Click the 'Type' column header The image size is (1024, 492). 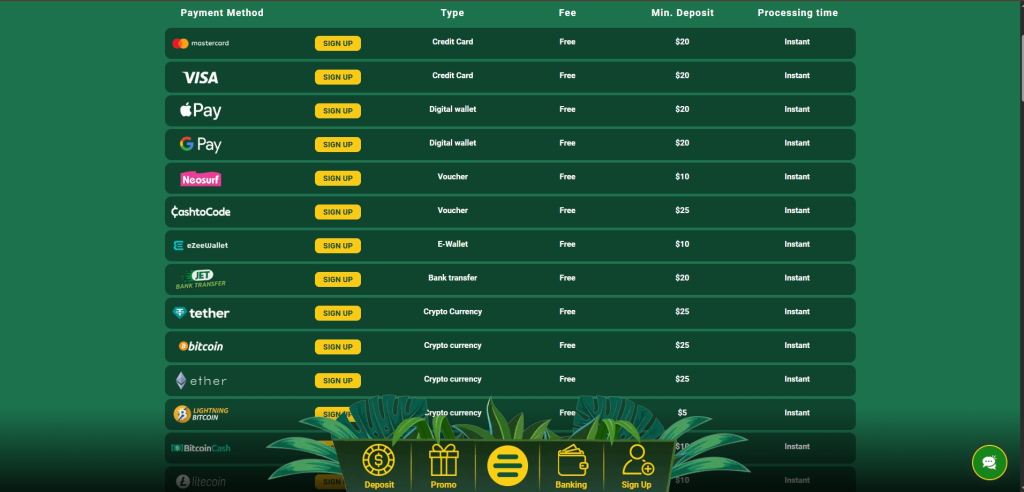pos(453,12)
